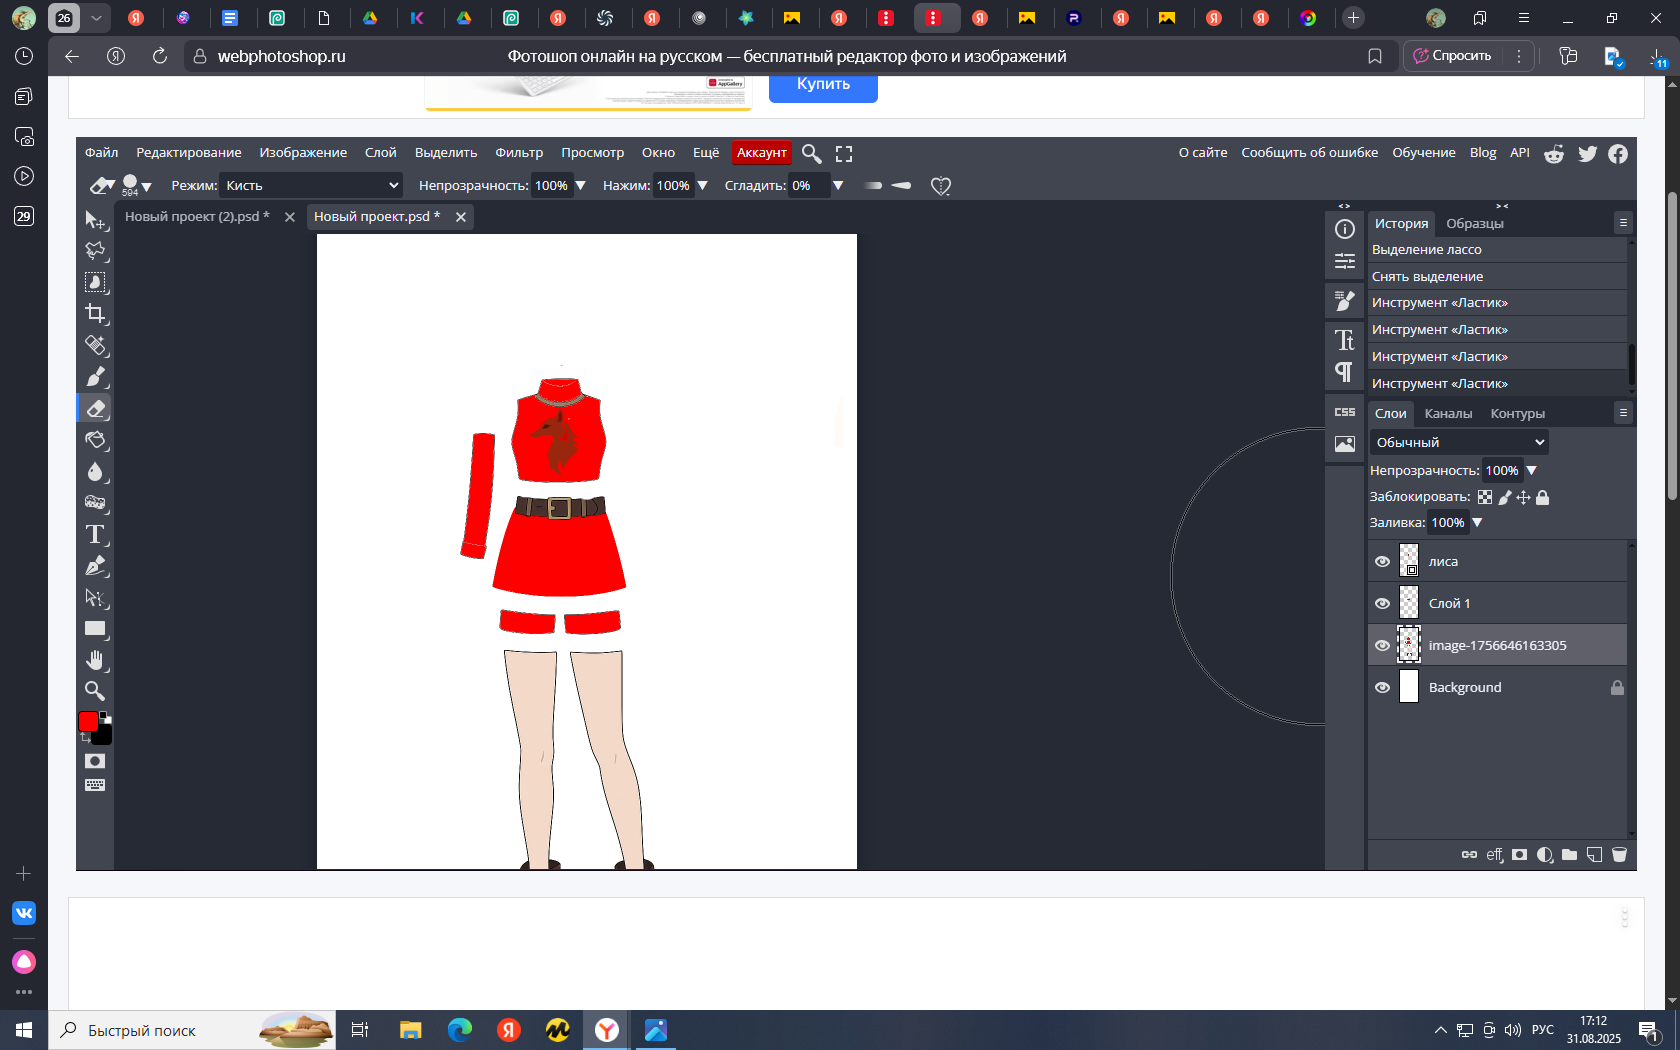Select the Pen tool
This screenshot has height=1050, width=1680.
95,566
